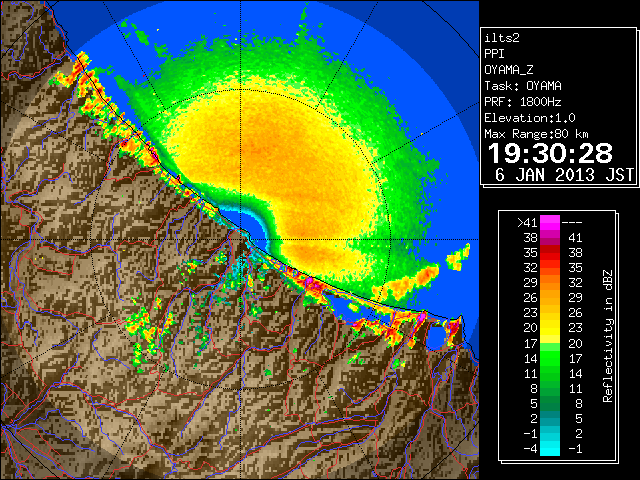Click the red 35-38 dBZ legend swatch
This screenshot has width=640, height=480.
(x=550, y=253)
